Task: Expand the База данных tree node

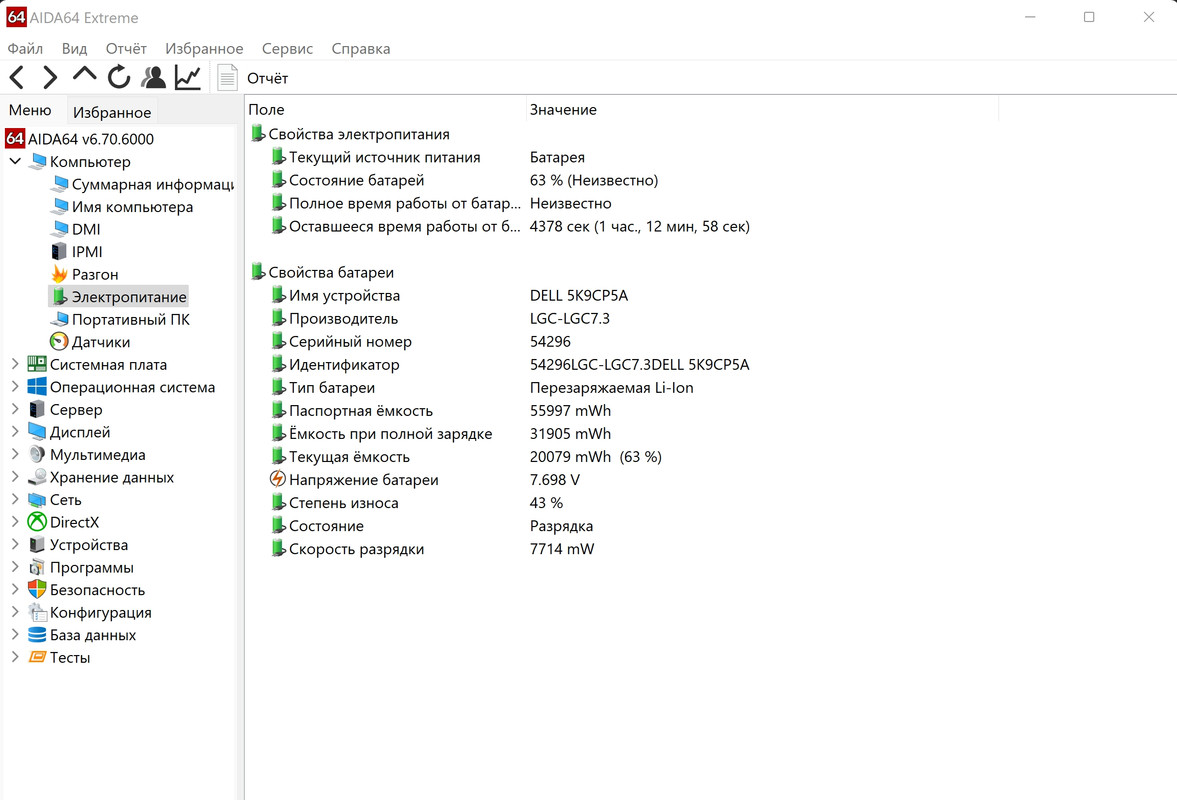Action: (x=15, y=634)
